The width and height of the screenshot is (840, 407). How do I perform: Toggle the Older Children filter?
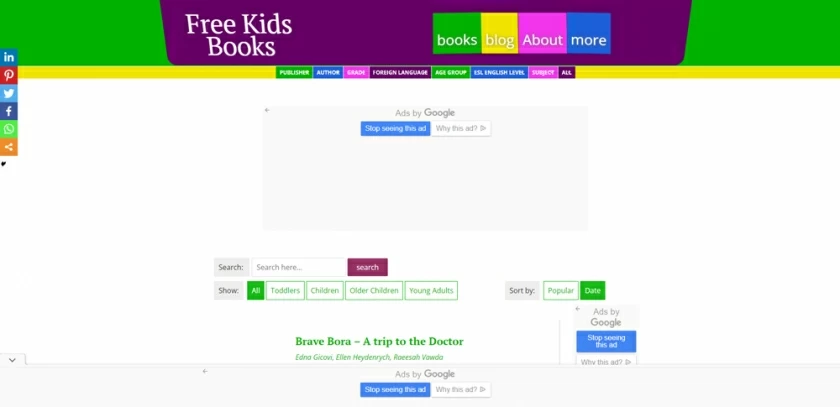tap(374, 291)
